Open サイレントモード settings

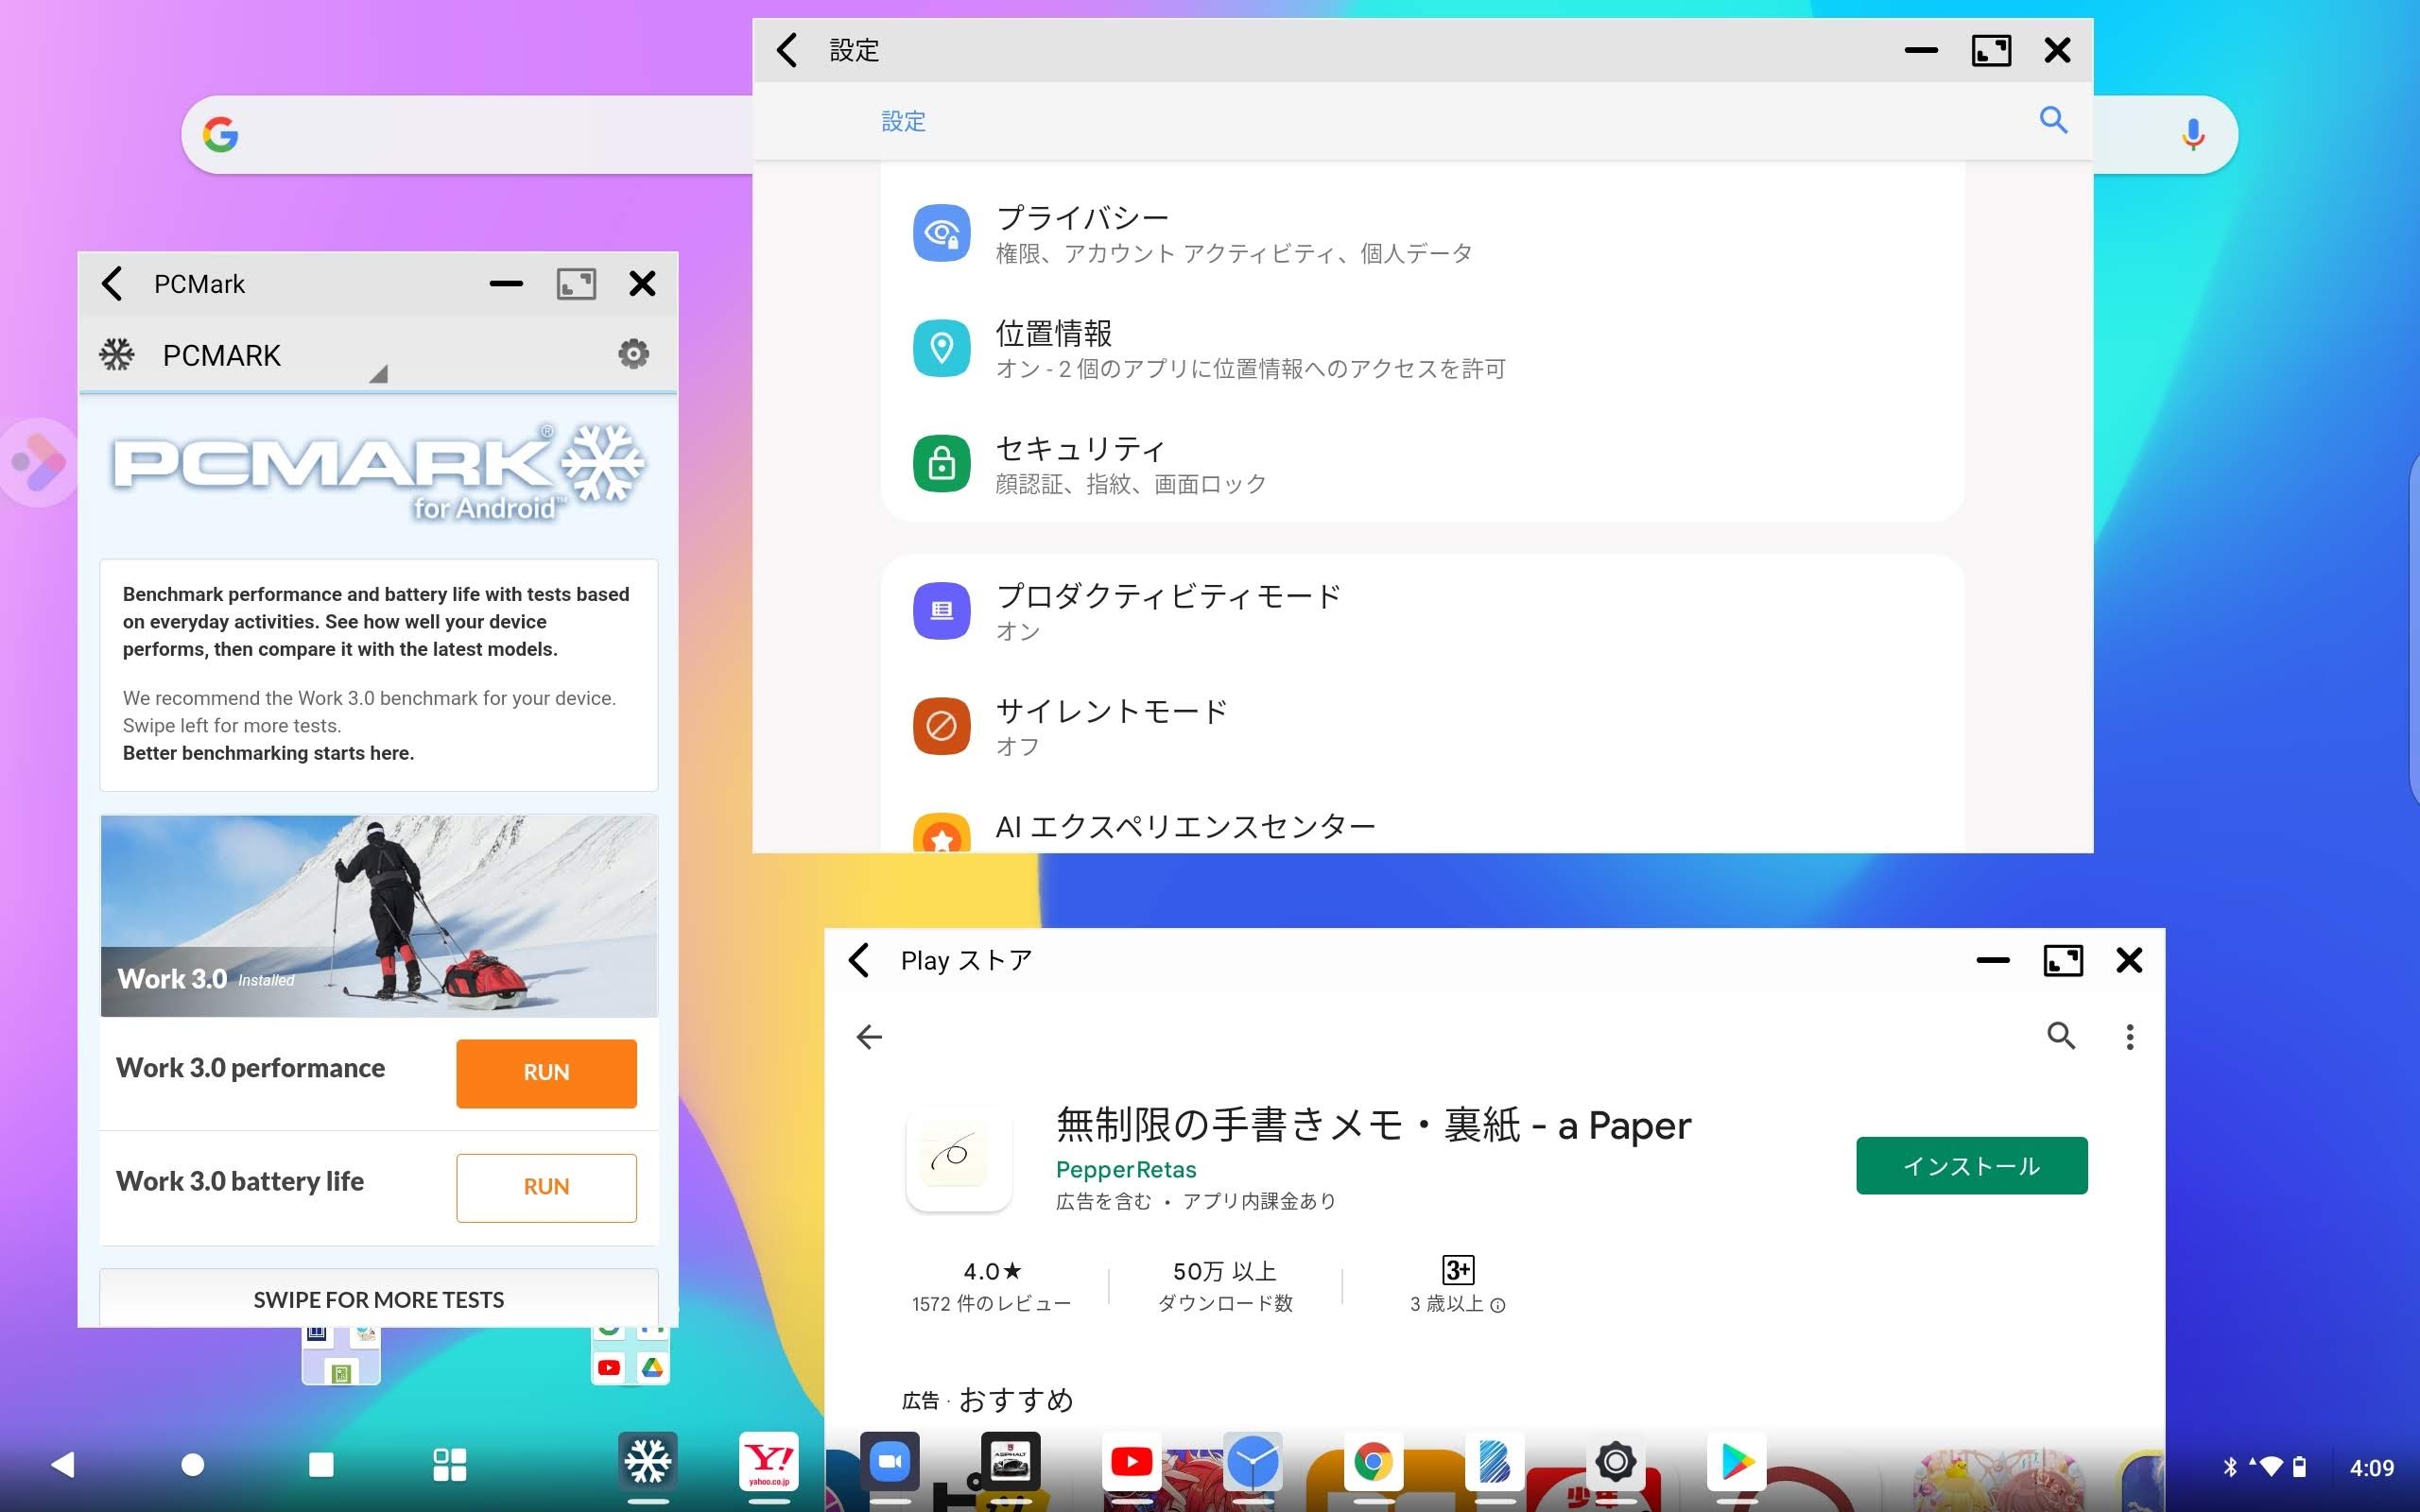coord(1421,726)
